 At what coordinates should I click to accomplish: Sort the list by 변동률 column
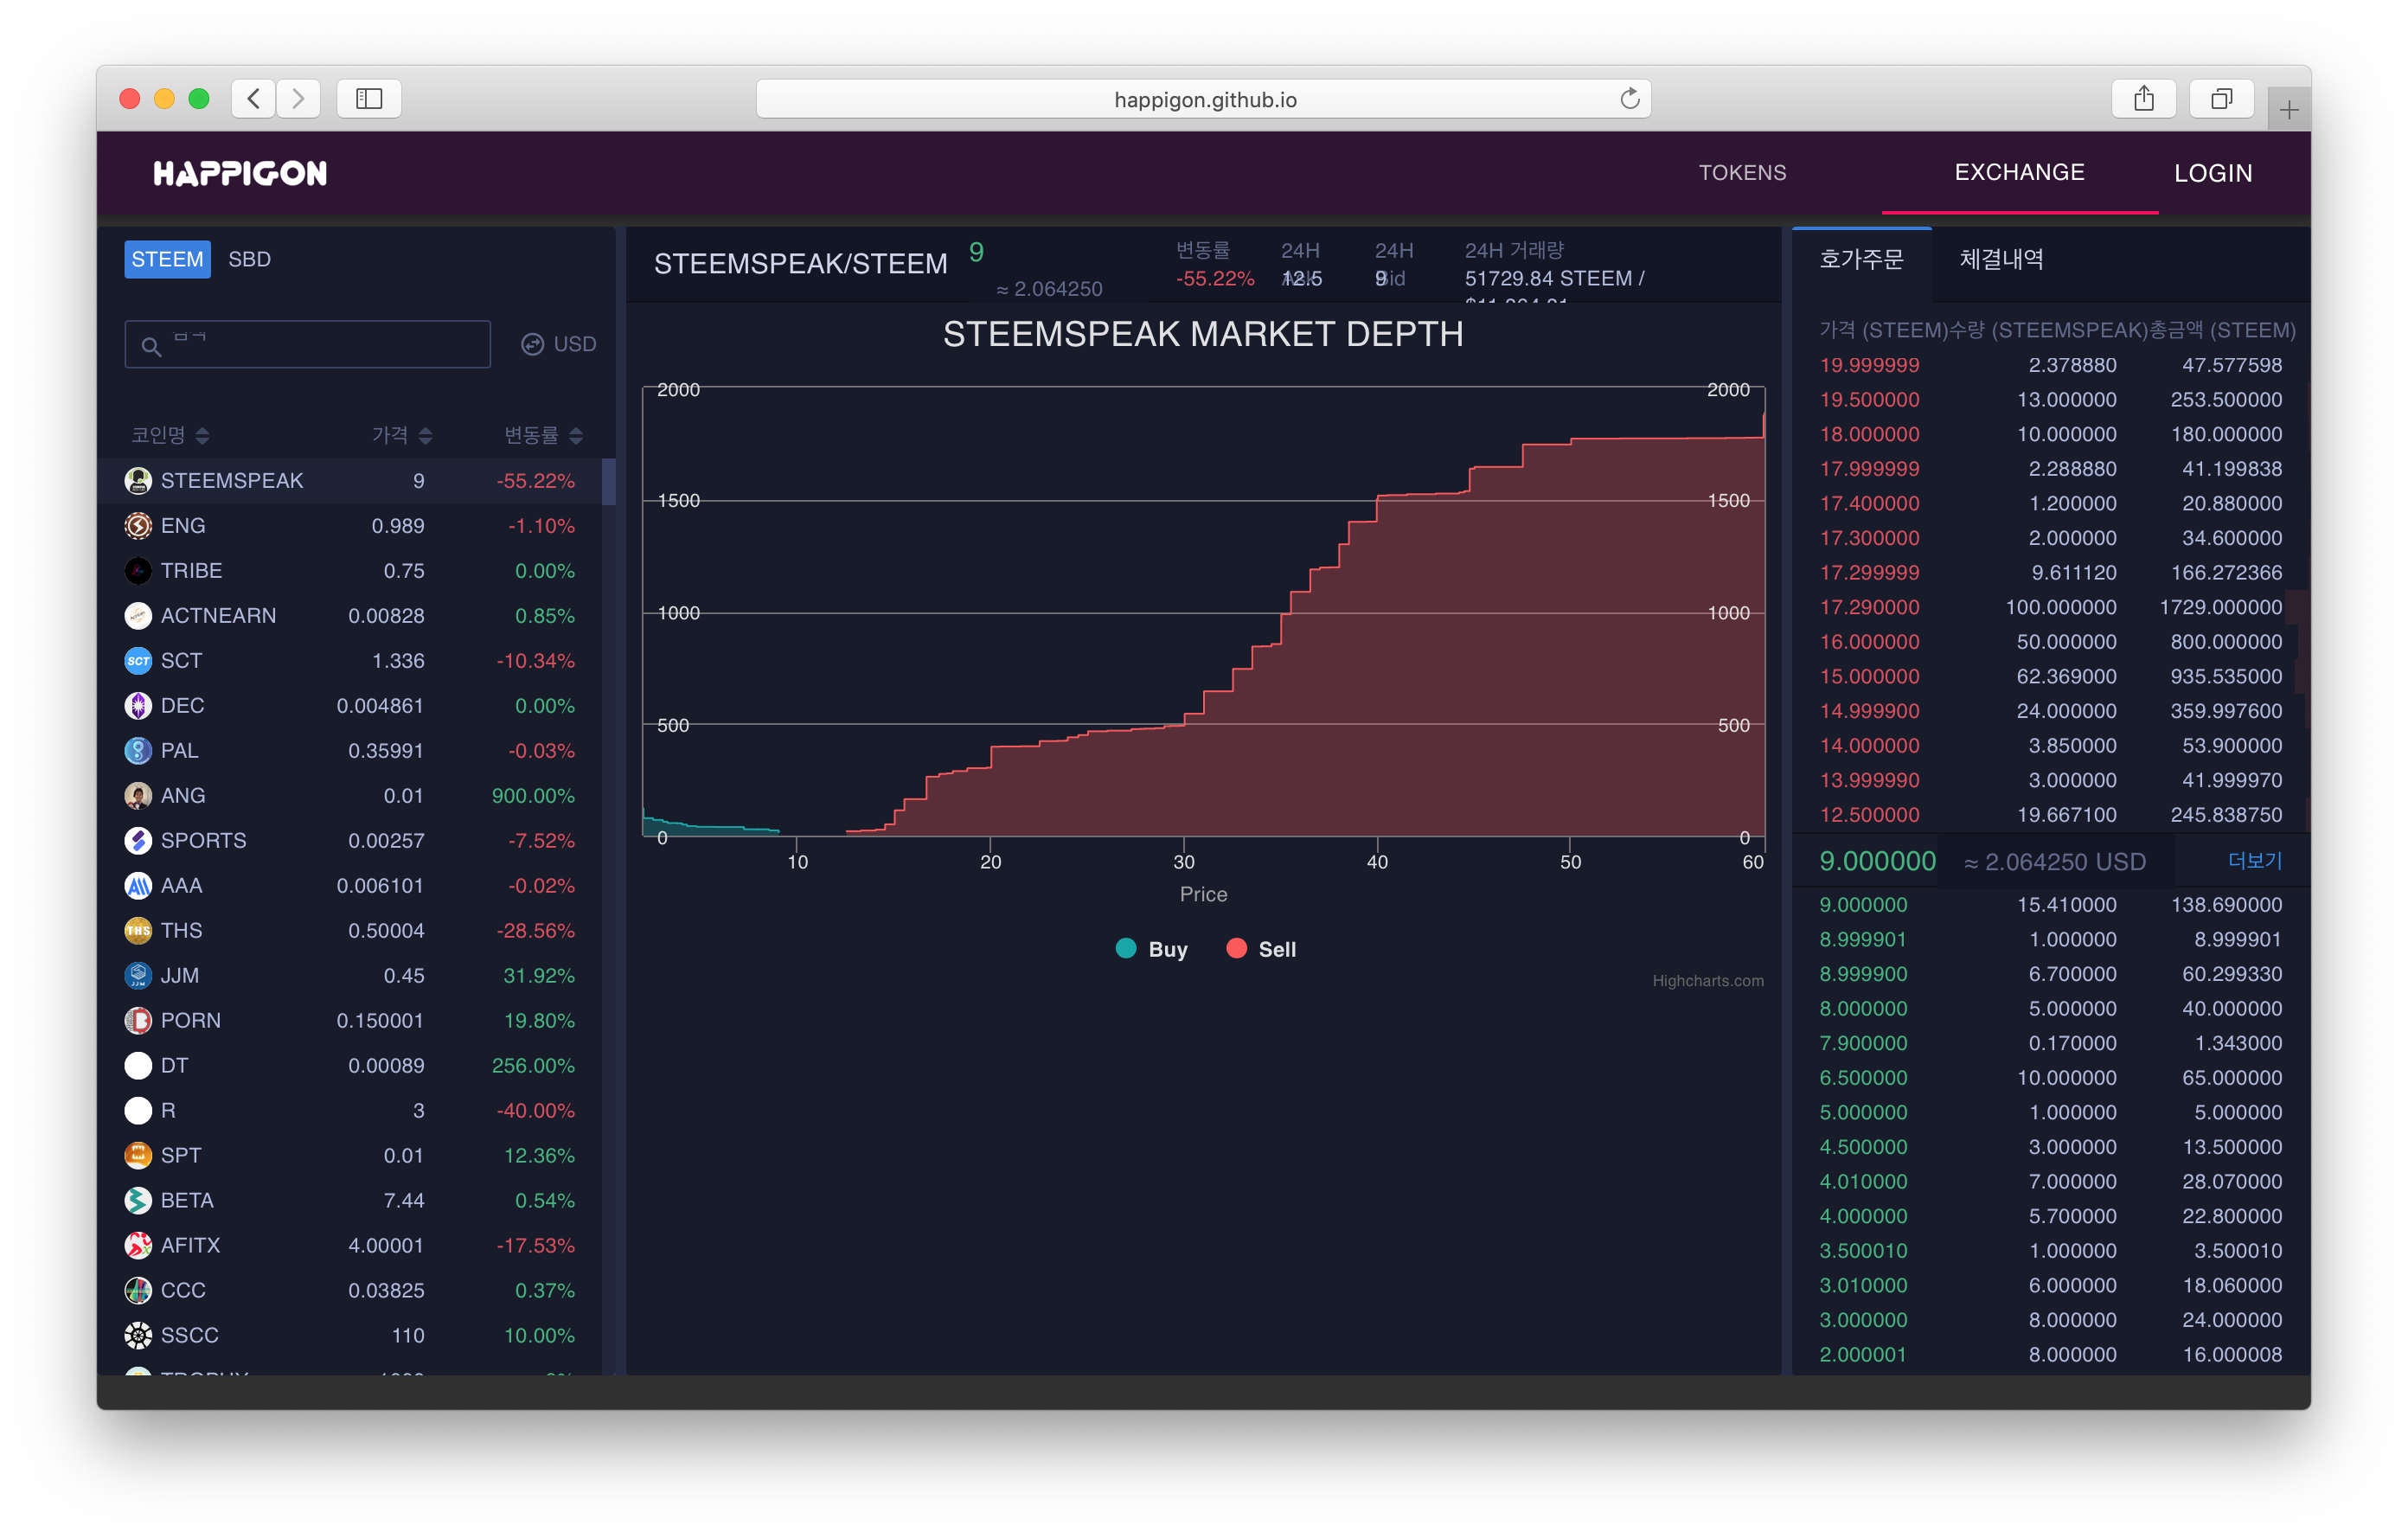(543, 435)
